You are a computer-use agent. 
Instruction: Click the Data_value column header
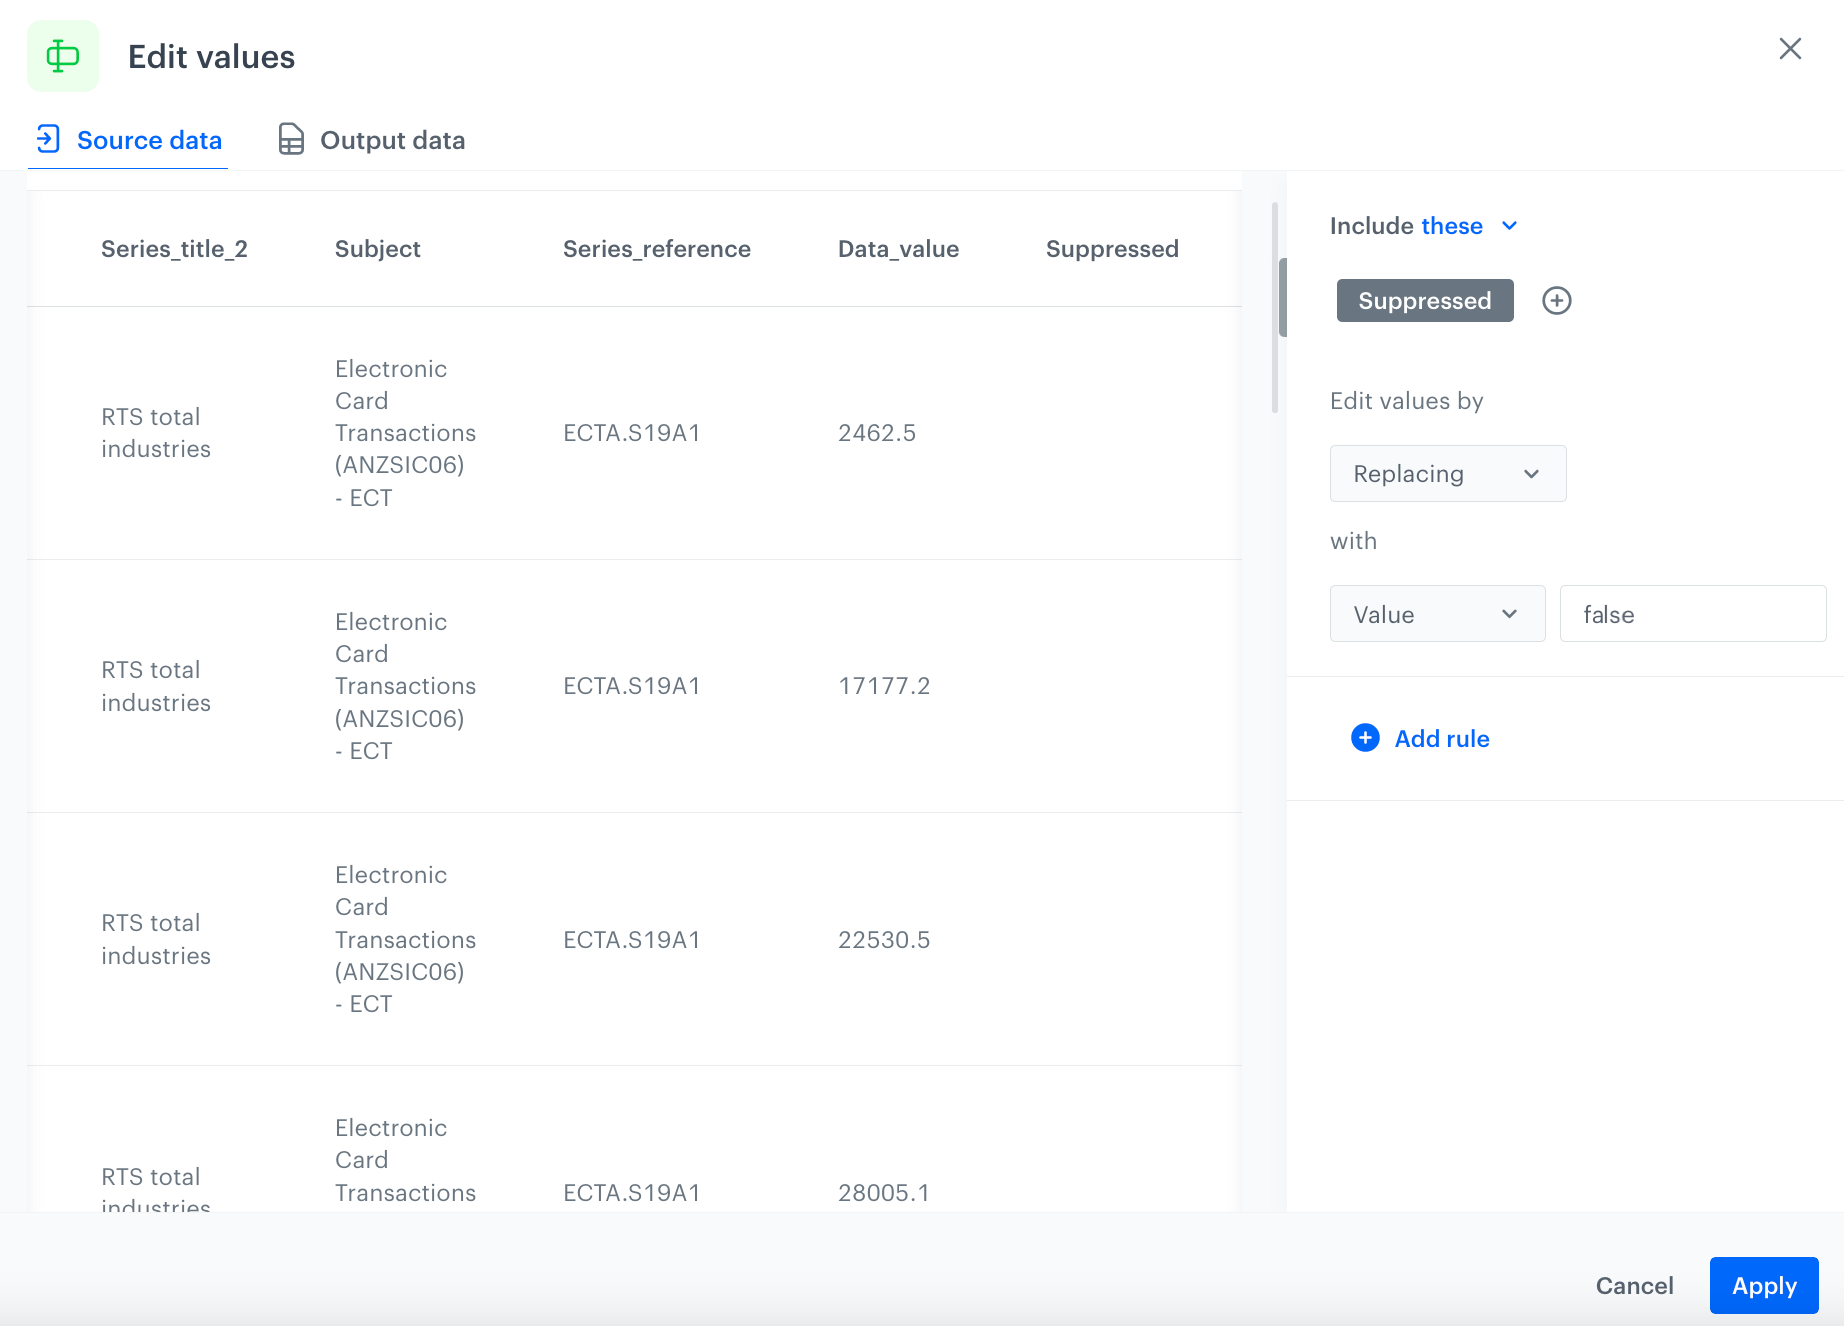(898, 249)
